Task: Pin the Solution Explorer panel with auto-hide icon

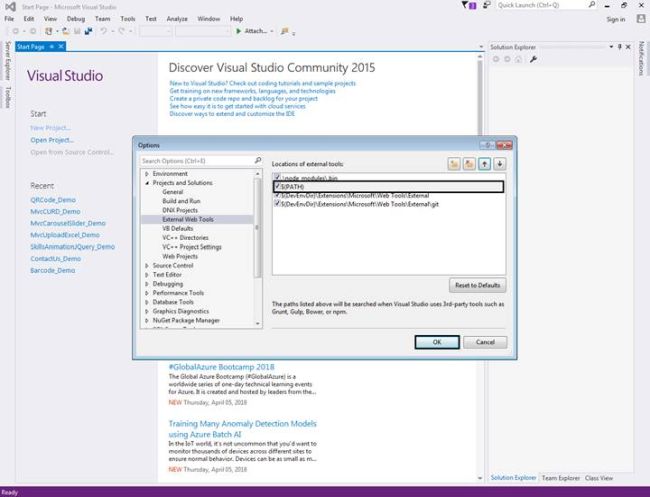Action: pyautogui.click(x=620, y=47)
